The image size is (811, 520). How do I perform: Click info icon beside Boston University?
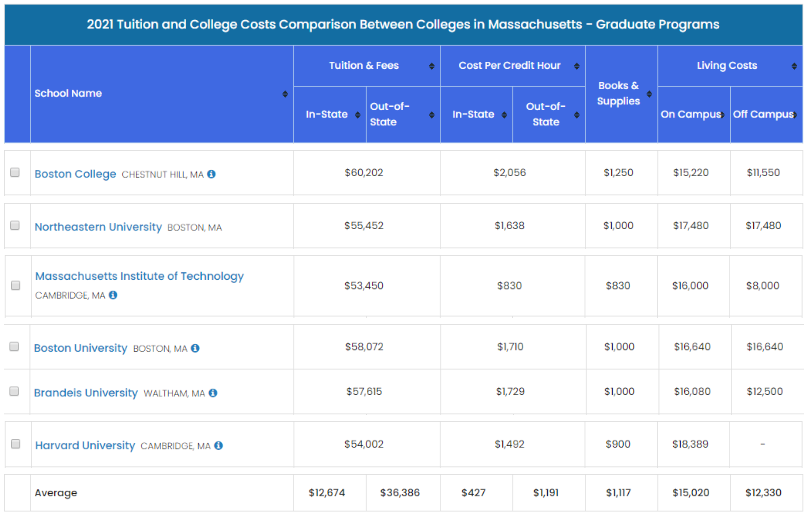(x=195, y=348)
